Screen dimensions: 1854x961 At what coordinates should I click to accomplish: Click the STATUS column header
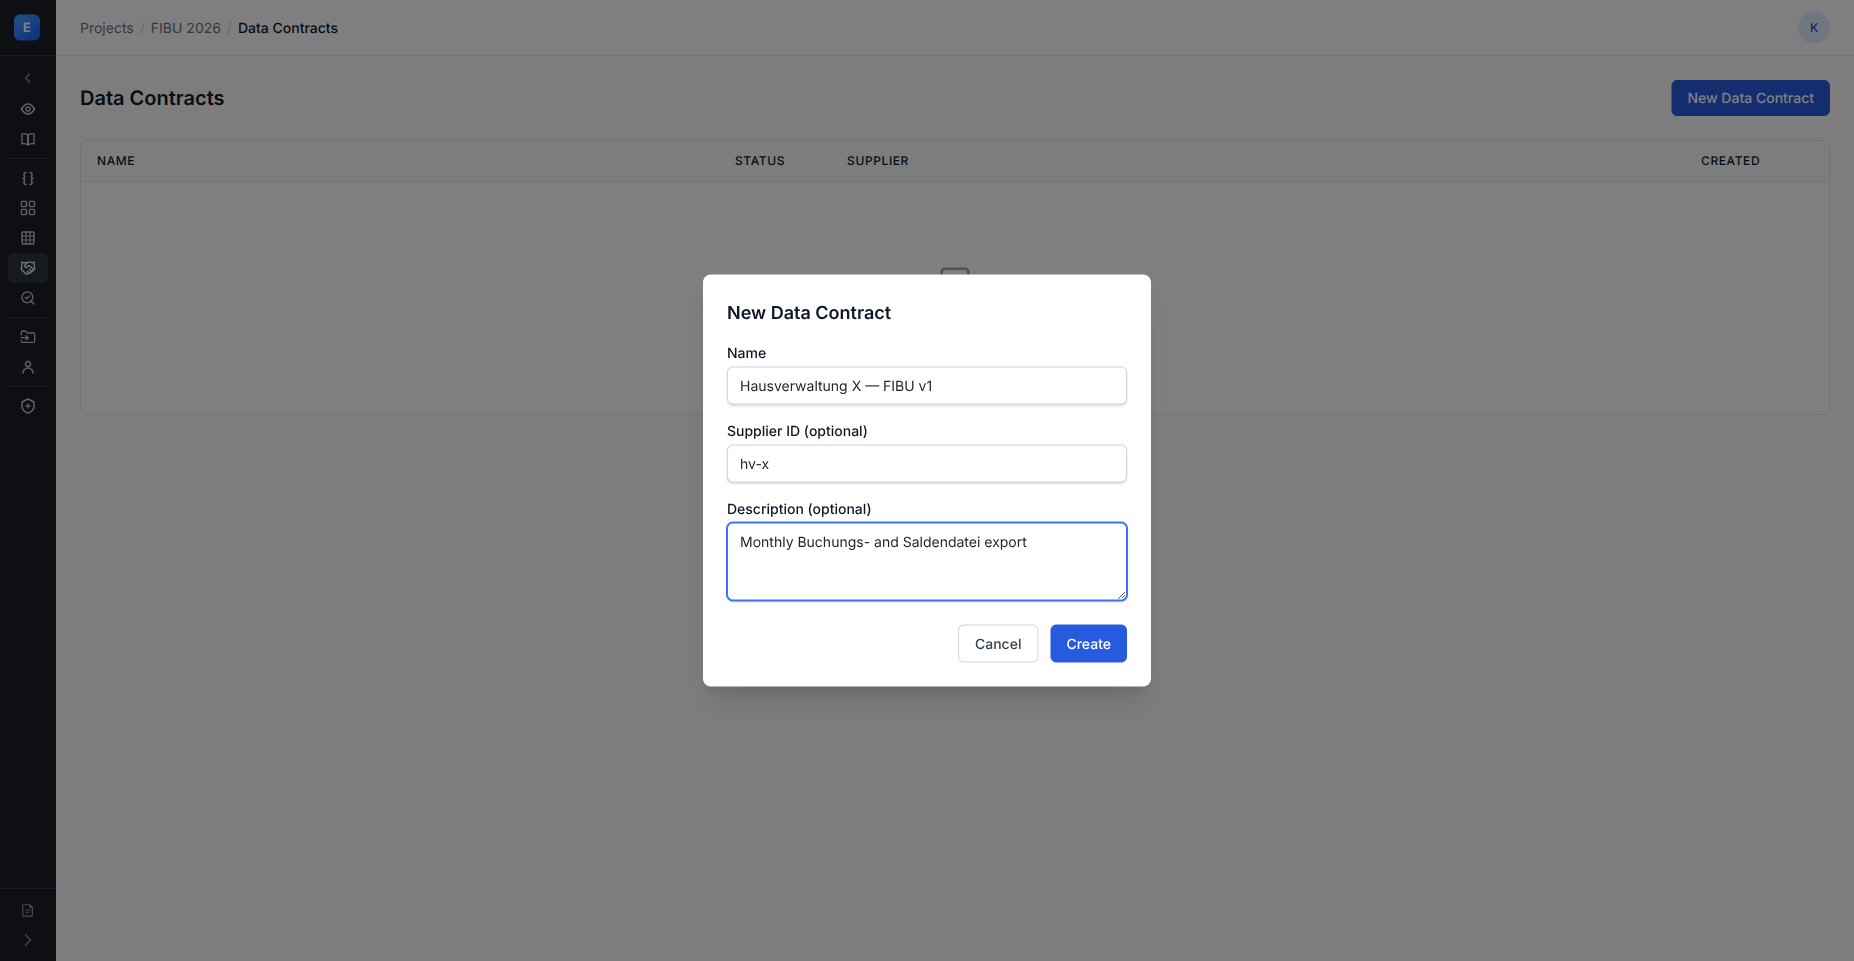coord(760,161)
